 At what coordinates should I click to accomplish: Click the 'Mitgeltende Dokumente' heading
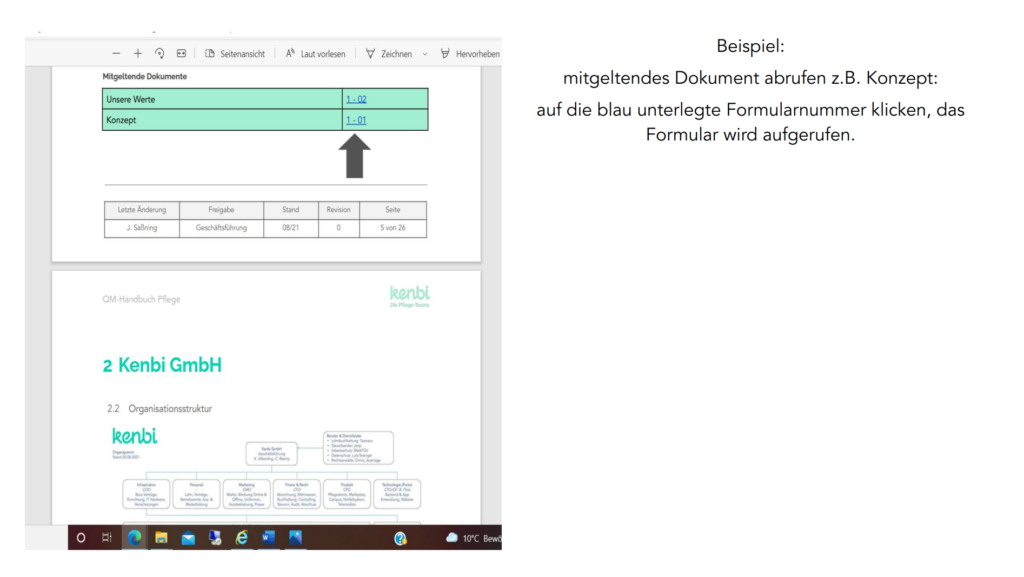point(144,76)
